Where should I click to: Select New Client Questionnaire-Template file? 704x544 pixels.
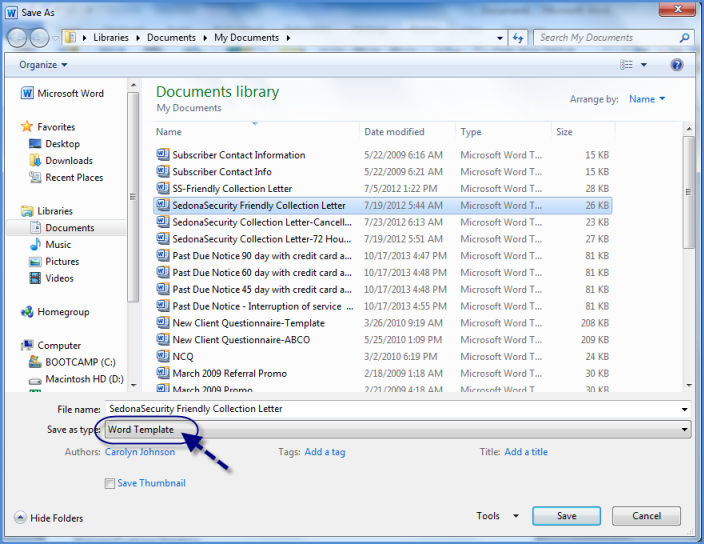[x=382, y=323]
